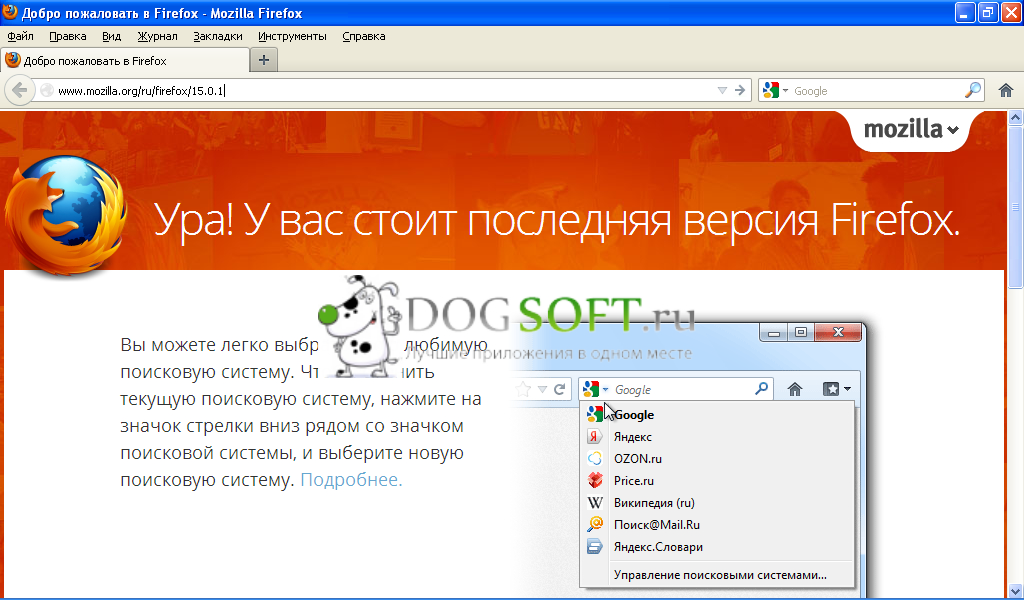Minimize the illustrated window
Viewport: 1024px width, 600px height.
click(x=774, y=333)
